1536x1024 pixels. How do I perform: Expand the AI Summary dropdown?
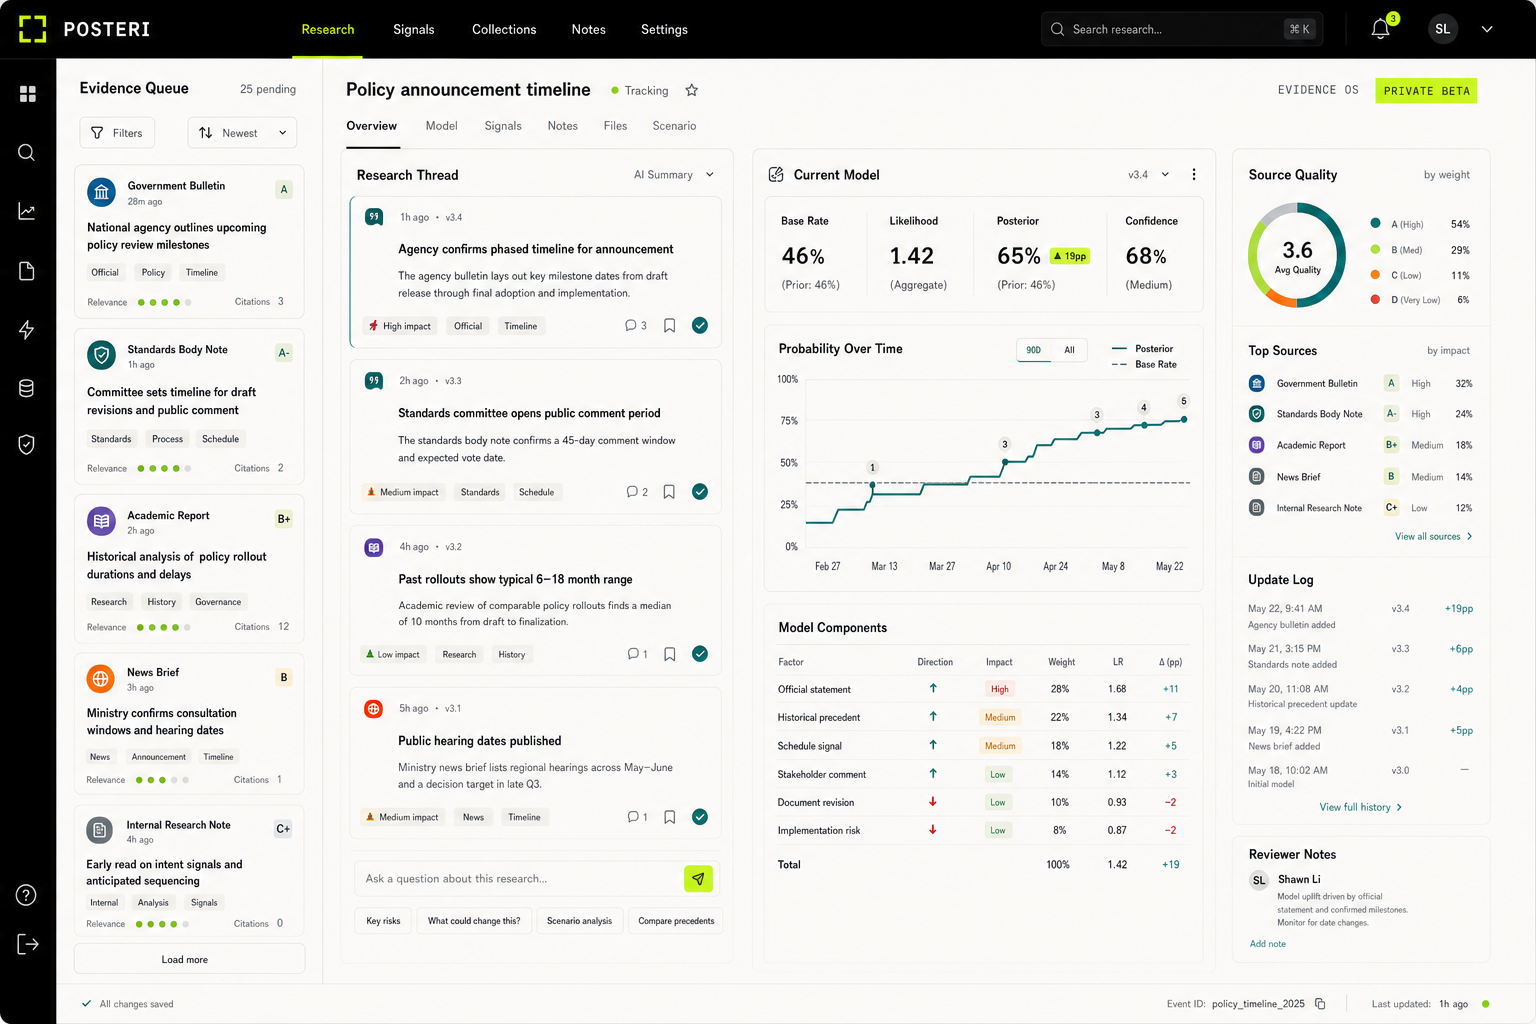click(673, 175)
